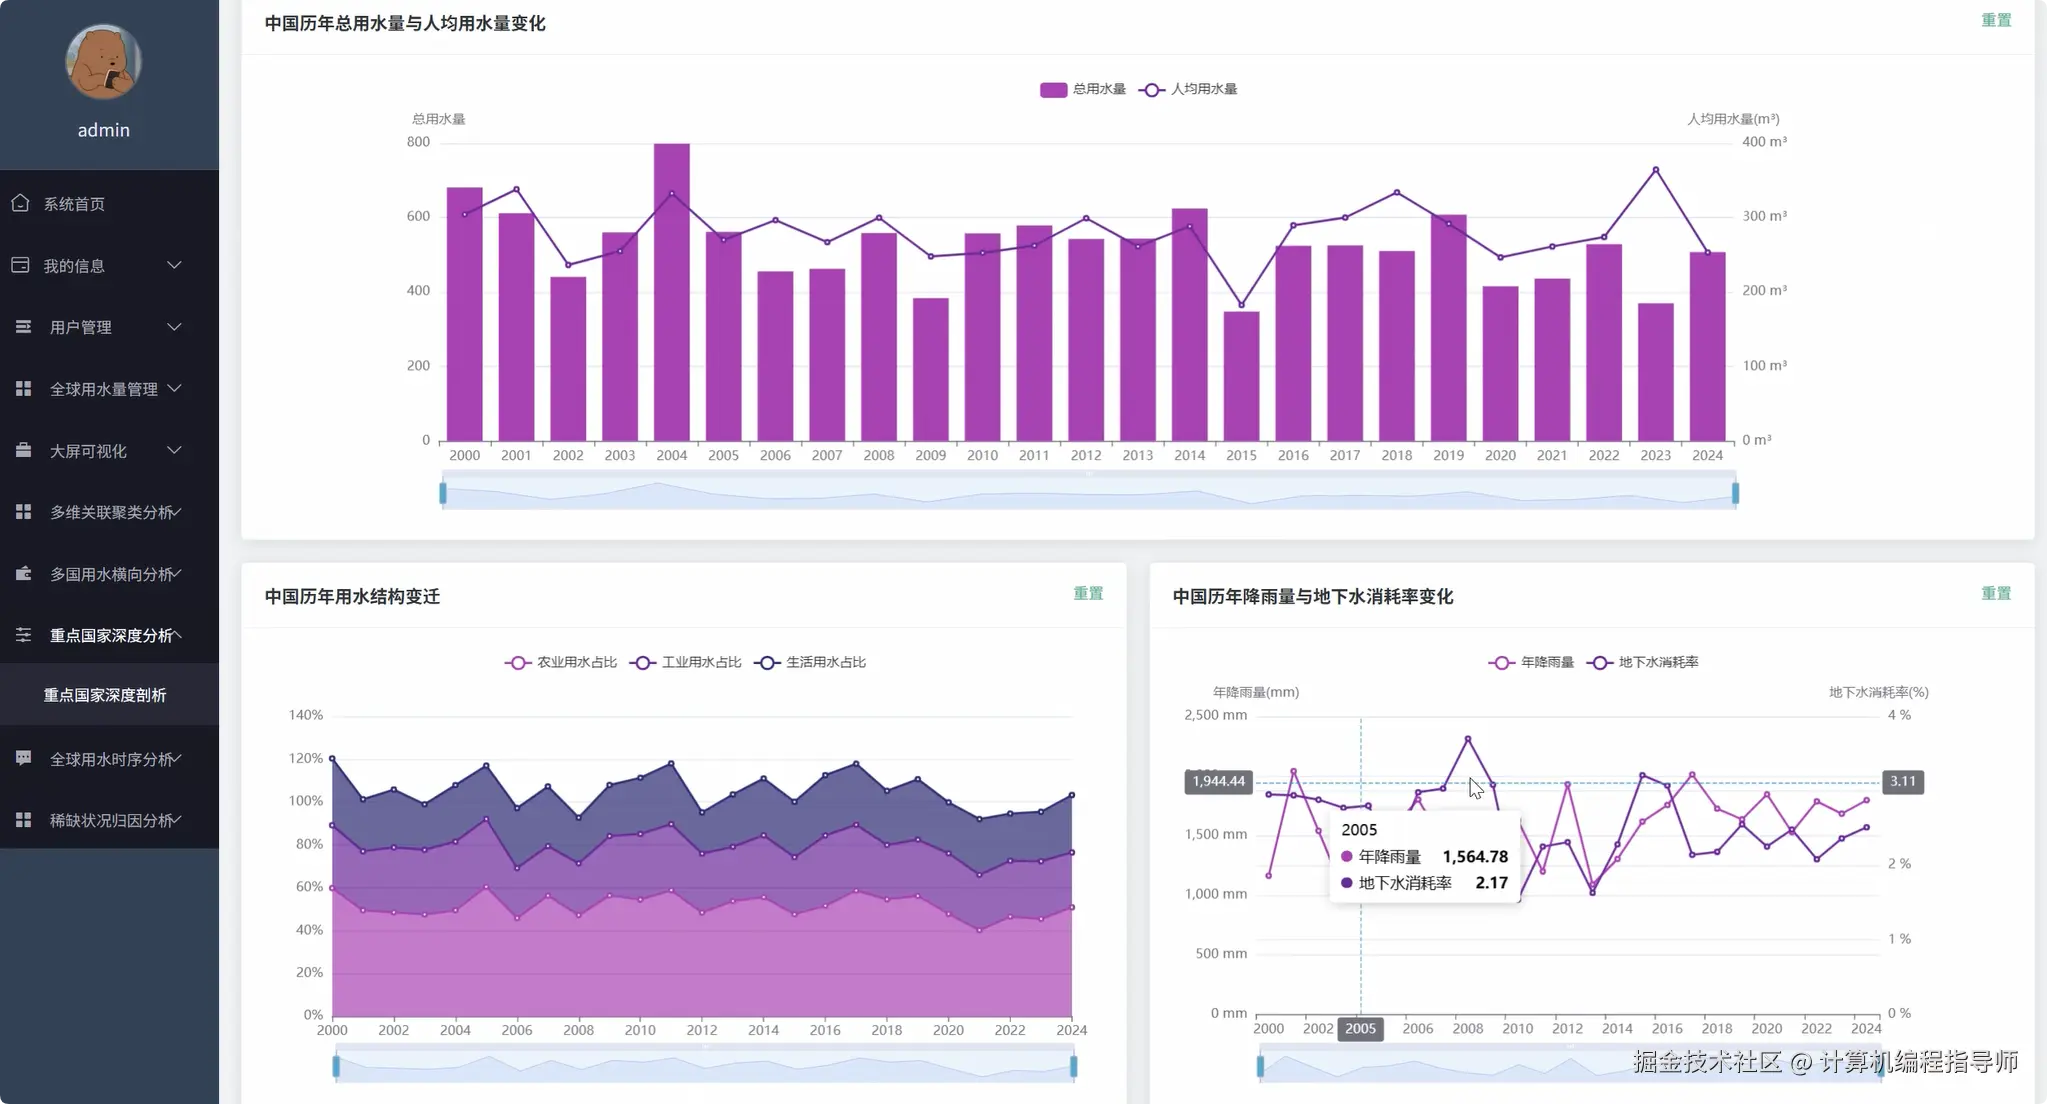
Task: Click right zoom handle of top chart slider
Action: point(1735,493)
